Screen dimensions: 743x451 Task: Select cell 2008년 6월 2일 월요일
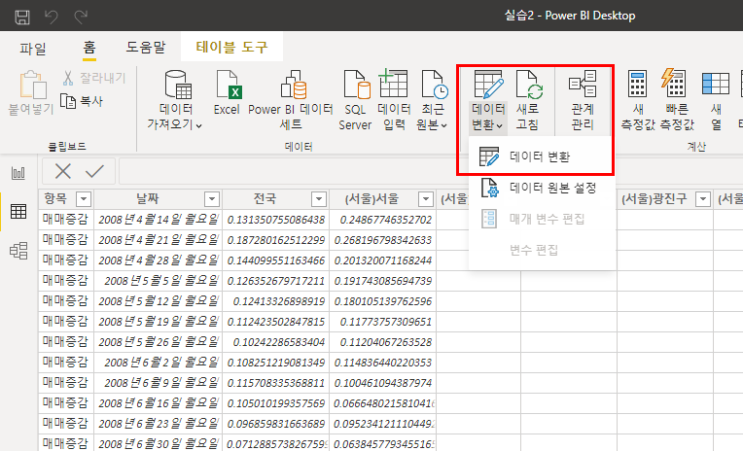pyautogui.click(x=158, y=362)
